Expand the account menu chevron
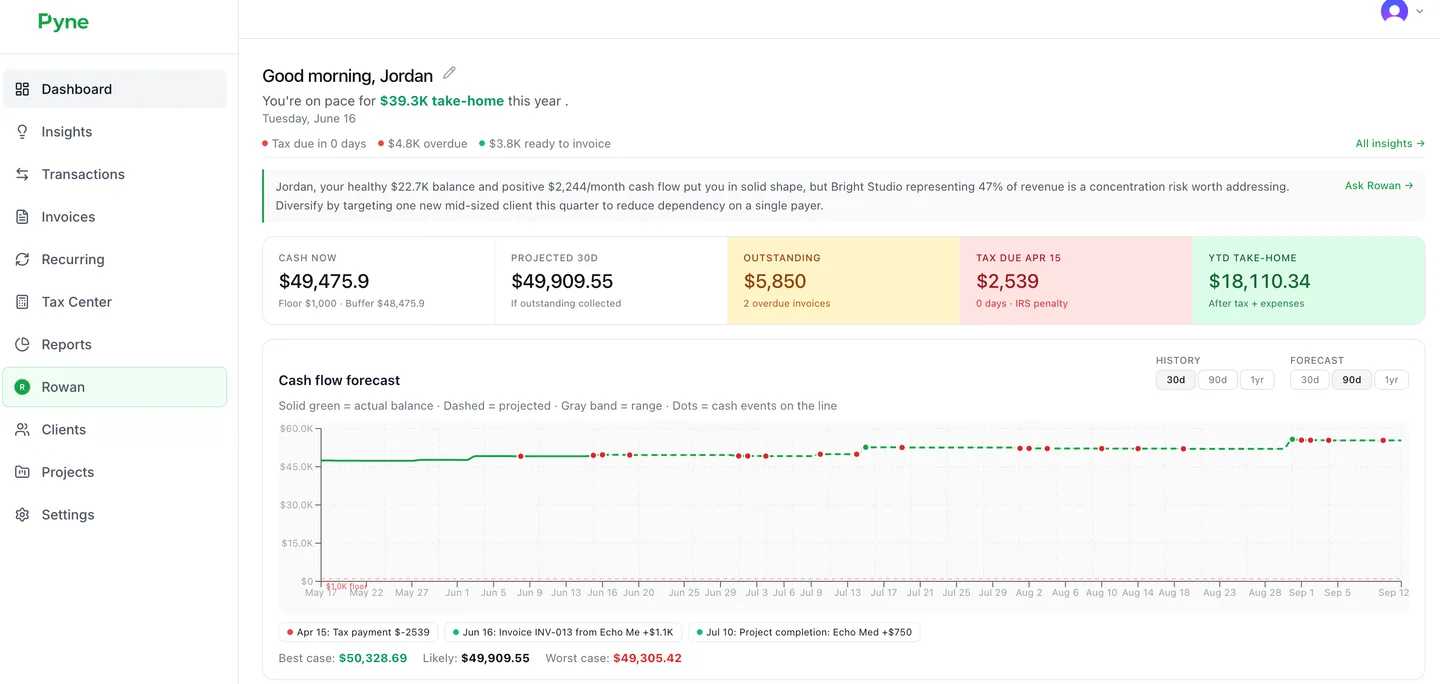This screenshot has width=1440, height=684. point(1420,12)
